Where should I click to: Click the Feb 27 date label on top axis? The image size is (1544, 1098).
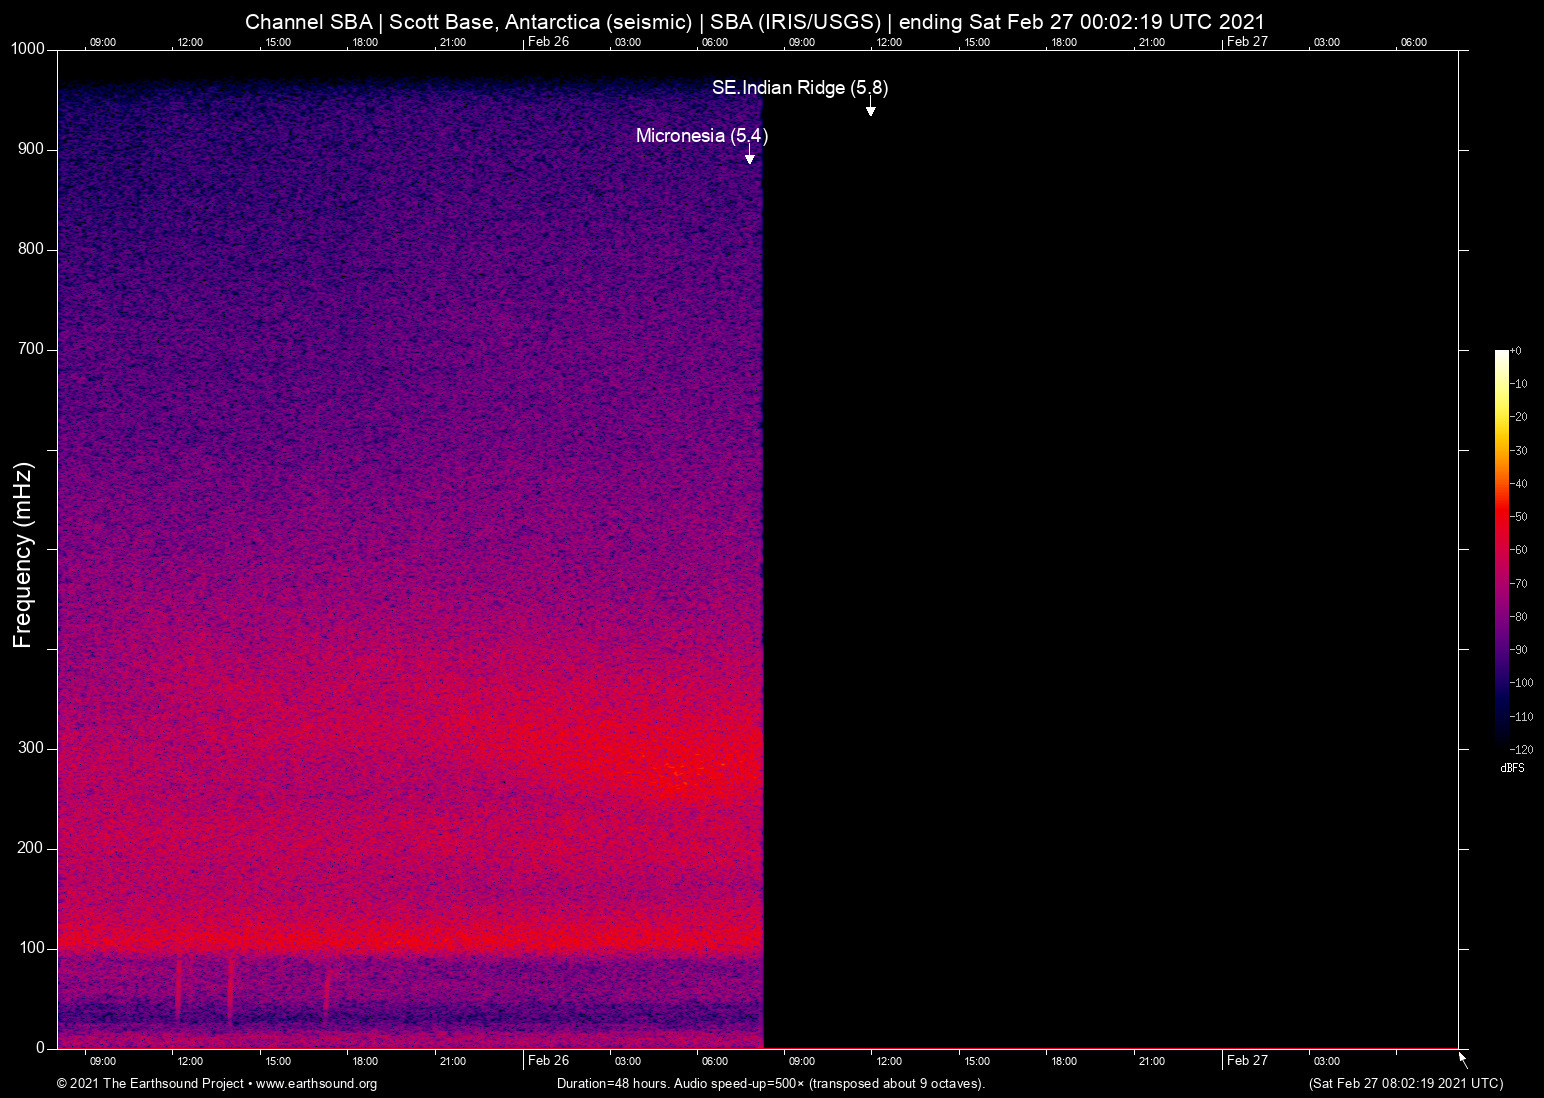tap(1246, 41)
